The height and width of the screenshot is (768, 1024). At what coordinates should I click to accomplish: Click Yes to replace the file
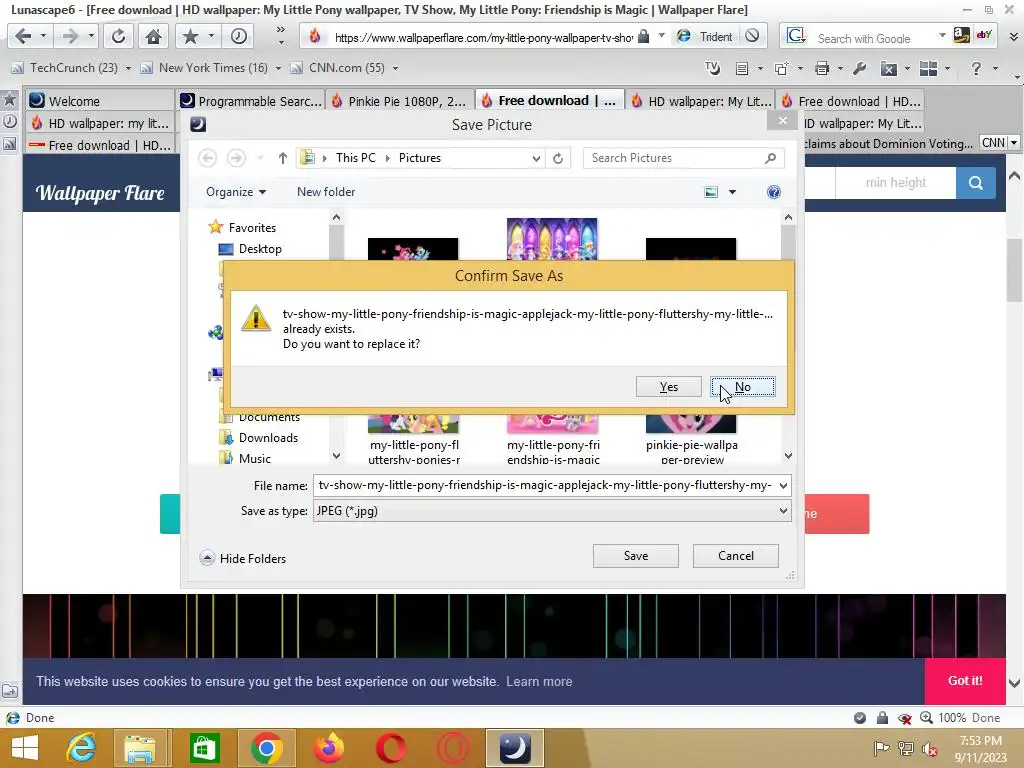coord(669,387)
